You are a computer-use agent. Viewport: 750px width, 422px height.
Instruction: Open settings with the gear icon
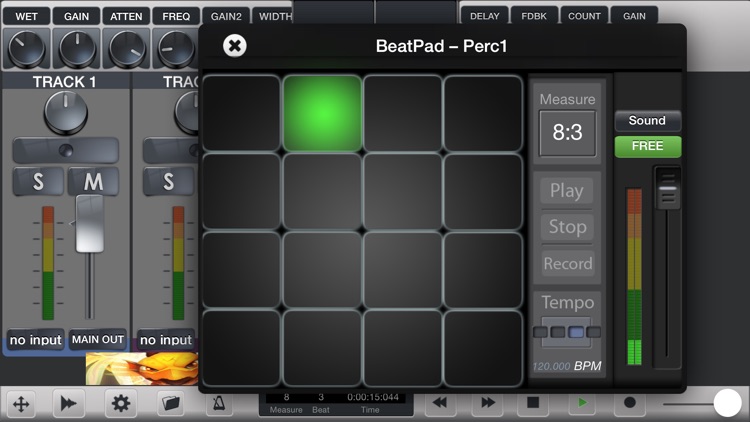[122, 403]
